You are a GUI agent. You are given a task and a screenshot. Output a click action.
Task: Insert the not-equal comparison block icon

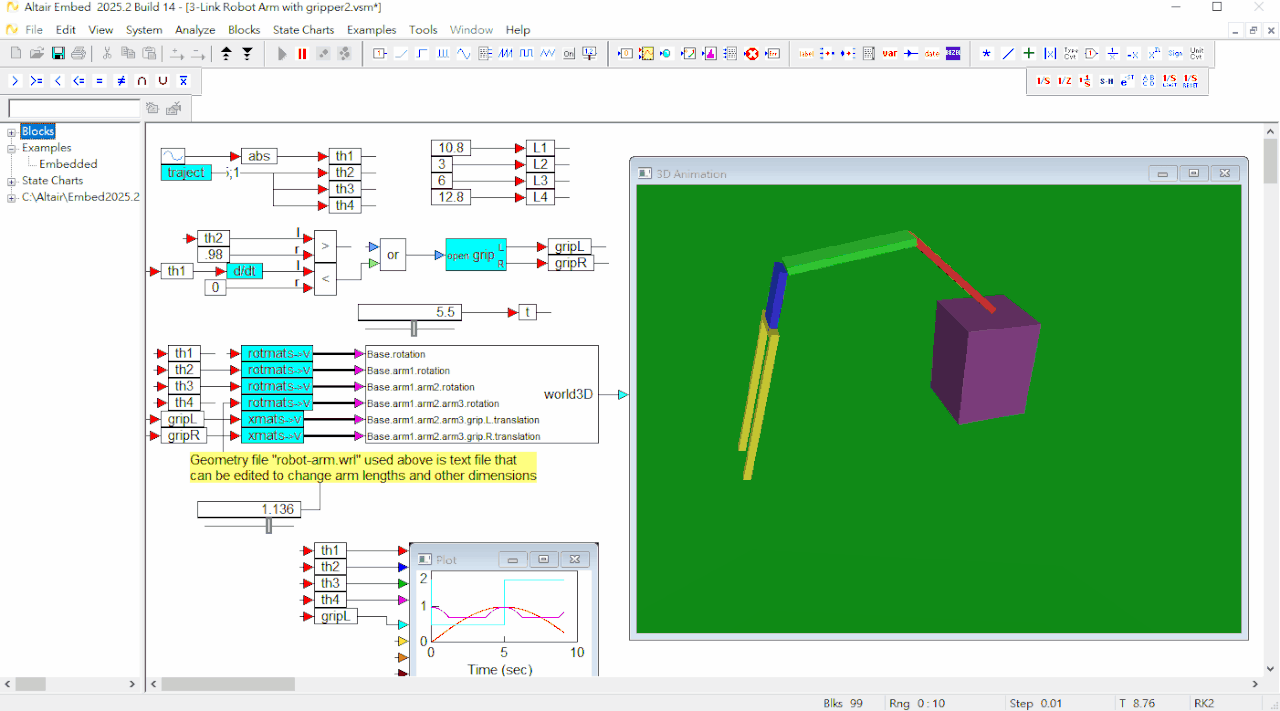[120, 80]
